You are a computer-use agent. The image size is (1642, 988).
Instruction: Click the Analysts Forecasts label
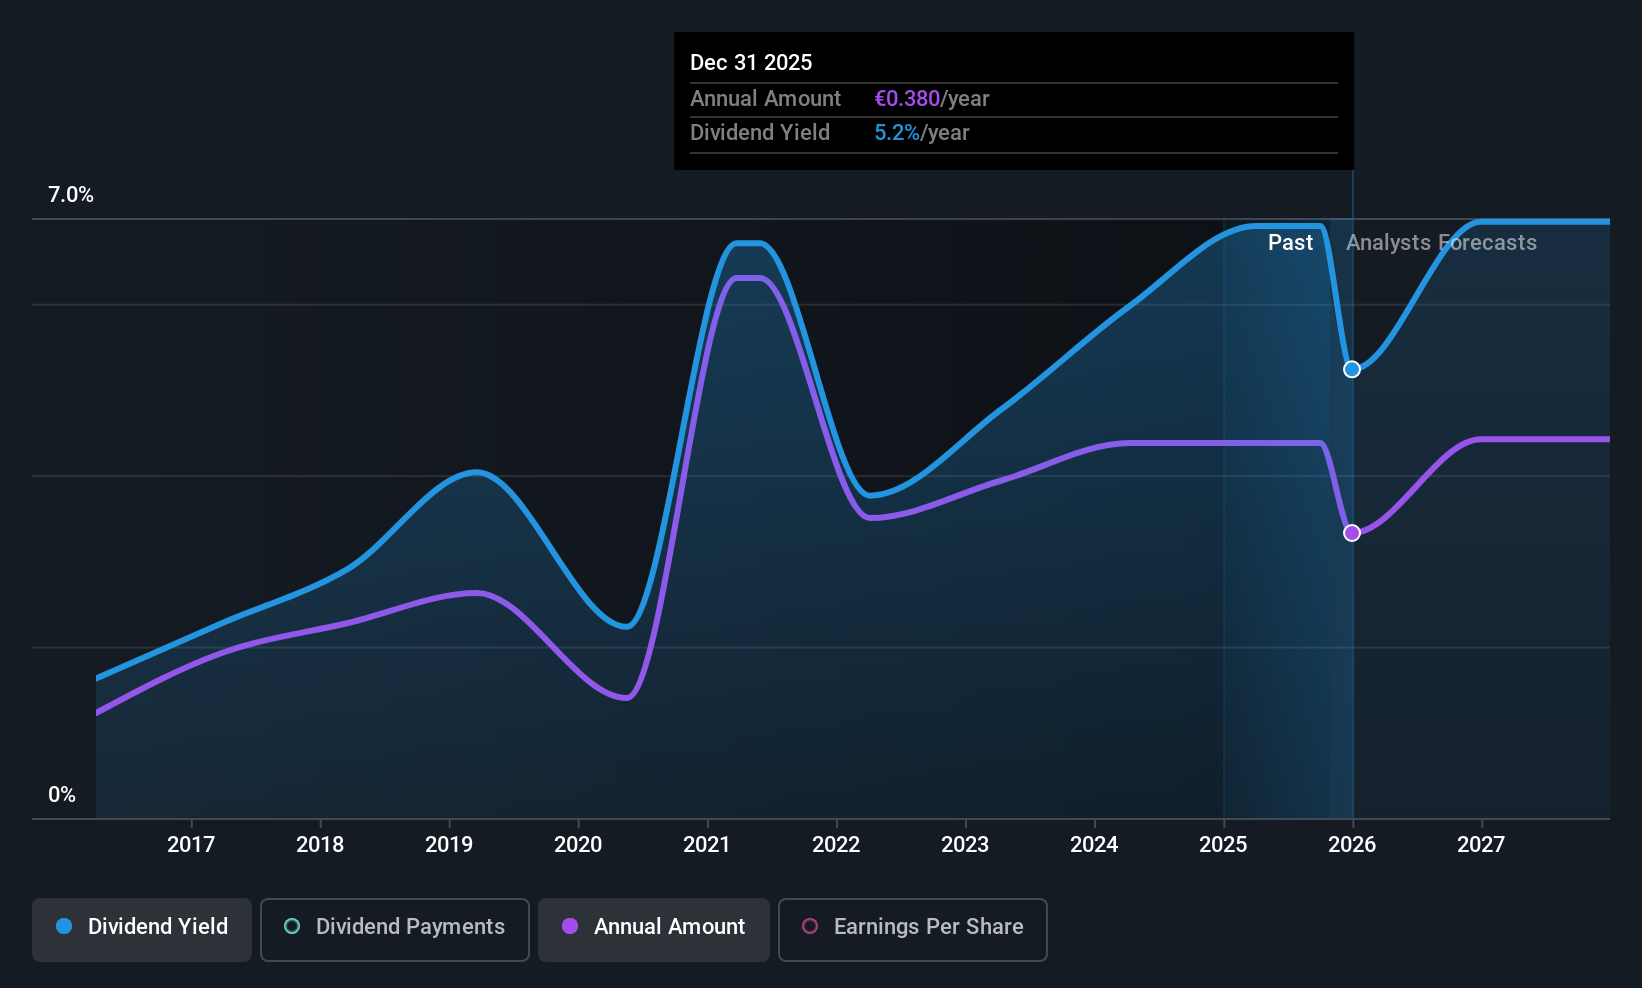pos(1441,242)
